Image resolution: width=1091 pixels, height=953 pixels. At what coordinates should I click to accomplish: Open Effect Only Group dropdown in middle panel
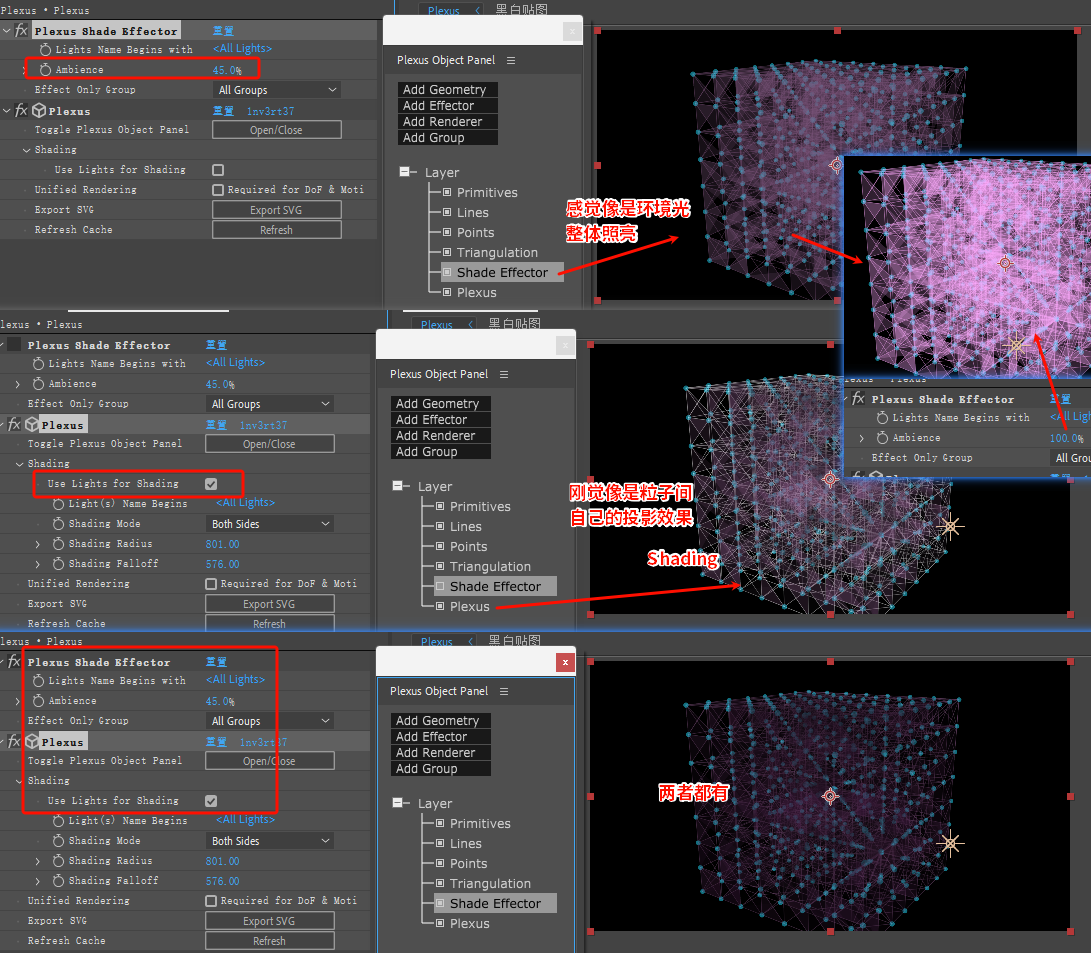pos(270,404)
